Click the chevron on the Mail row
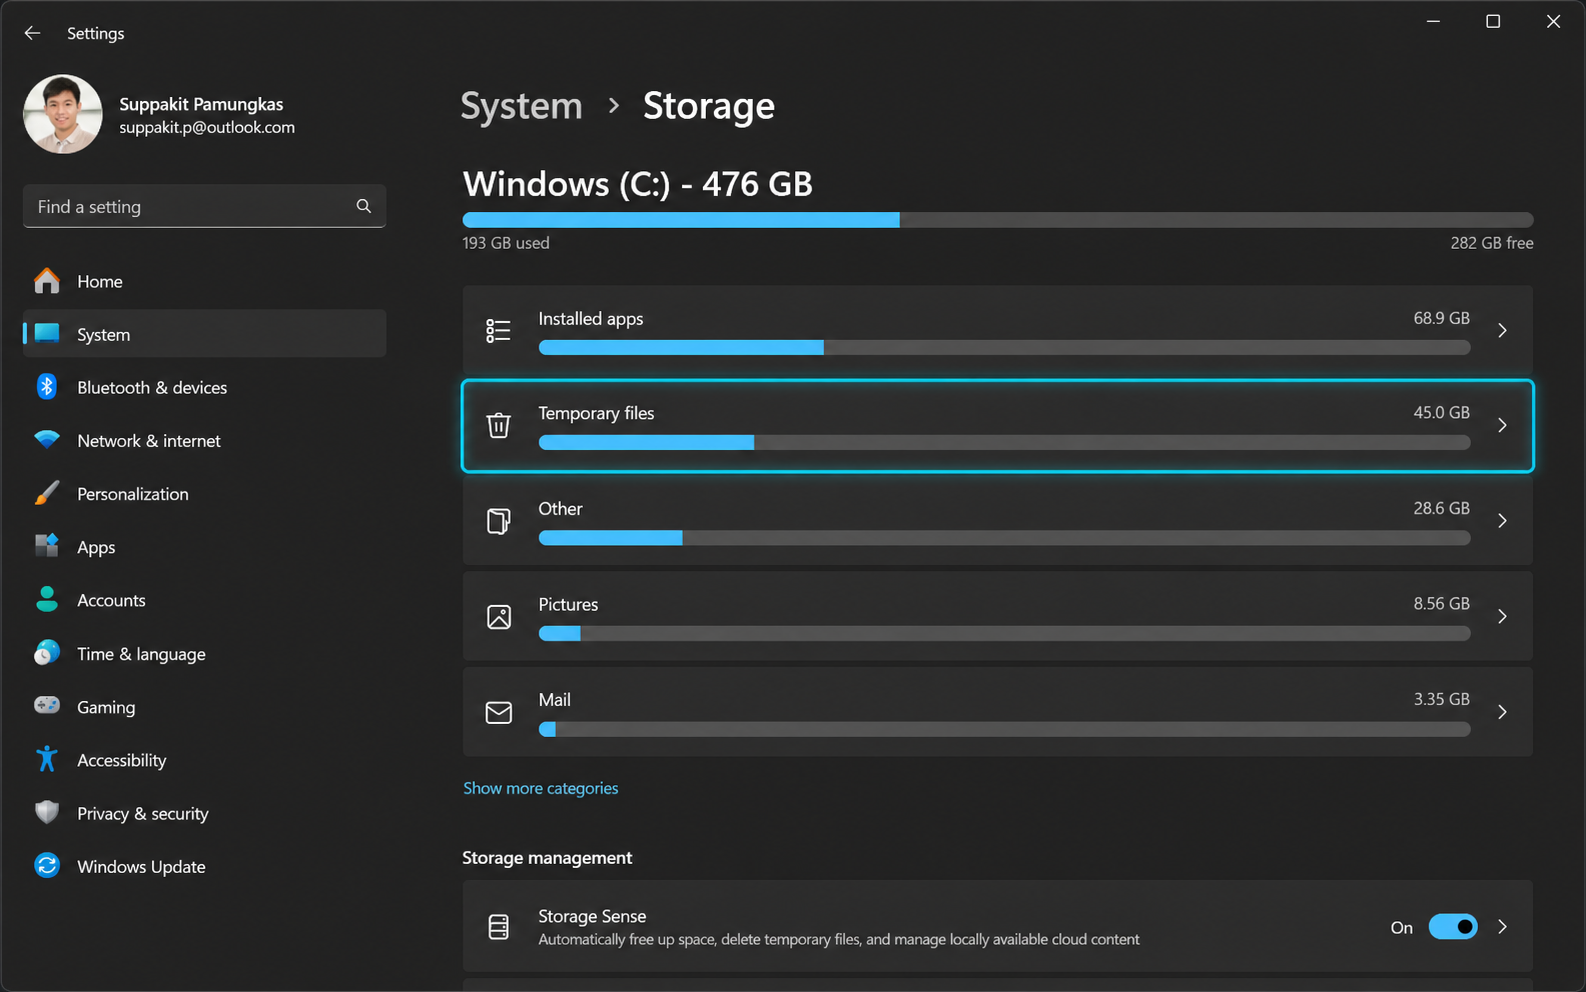Viewport: 1586px width, 992px height. [x=1502, y=712]
